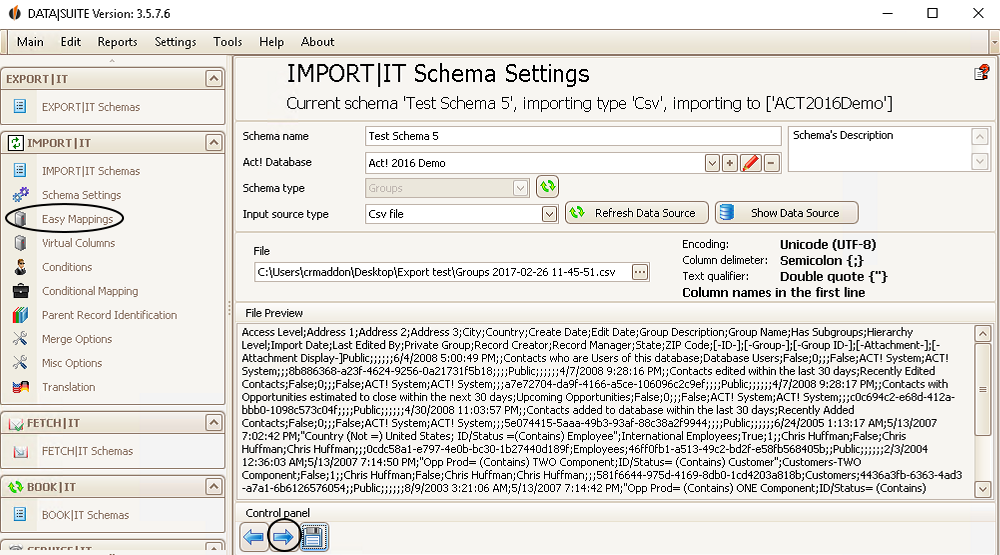Open Translation in sidebar
This screenshot has width=1000, height=555.
pyautogui.click(x=68, y=387)
